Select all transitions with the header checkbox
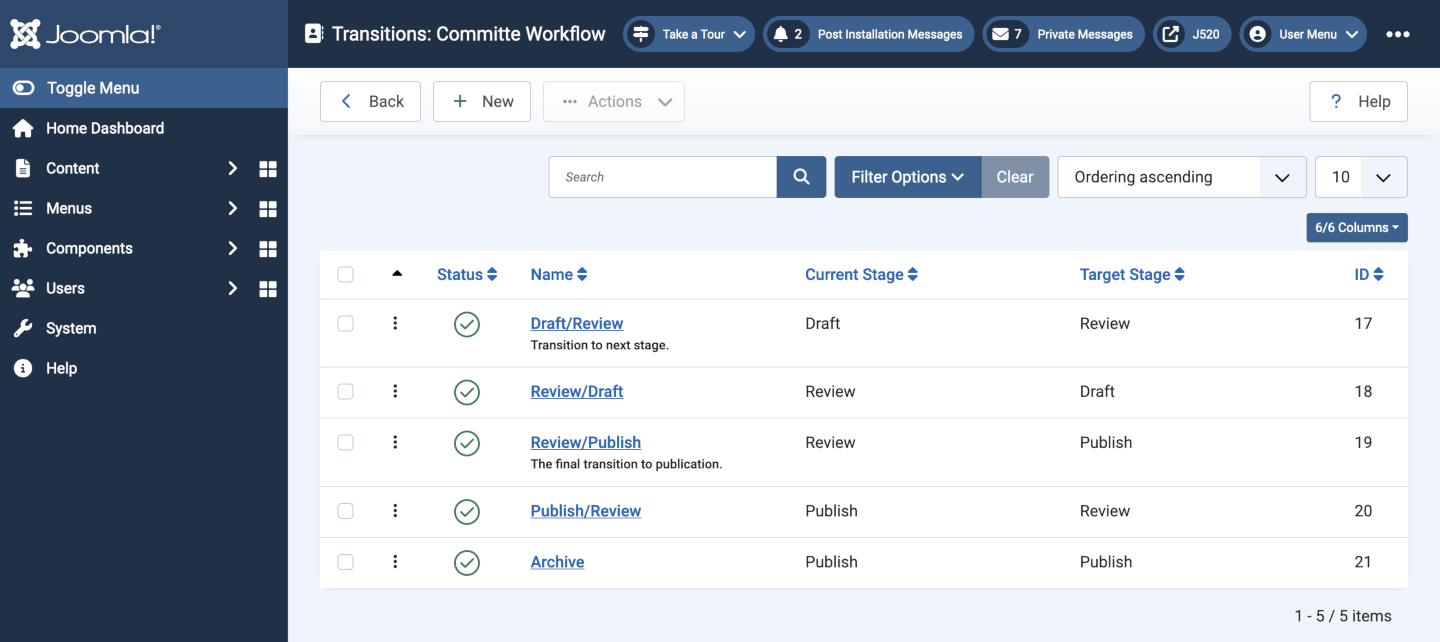Screen dimensions: 1440x642 [345, 274]
